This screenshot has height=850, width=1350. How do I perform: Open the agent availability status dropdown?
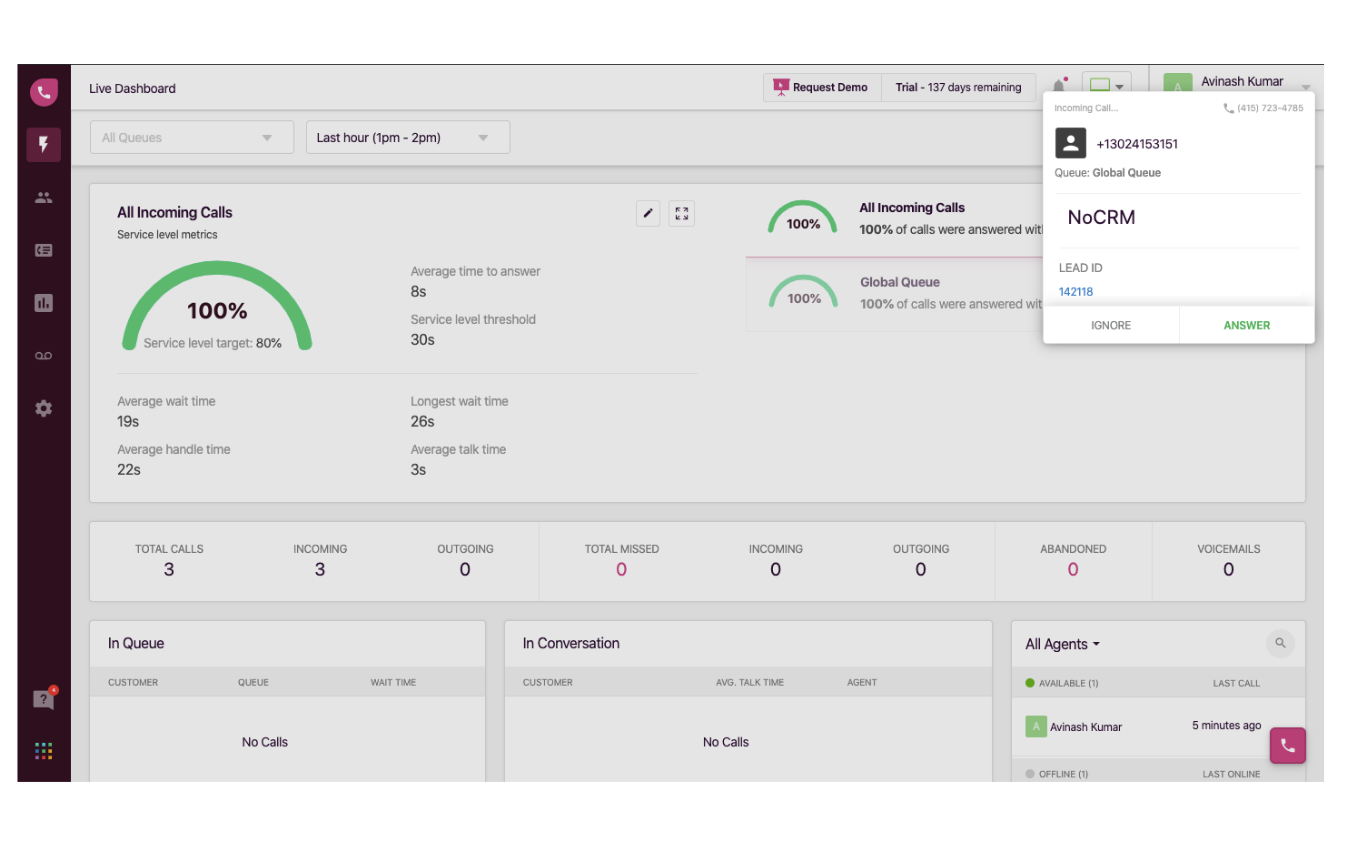pos(1106,87)
